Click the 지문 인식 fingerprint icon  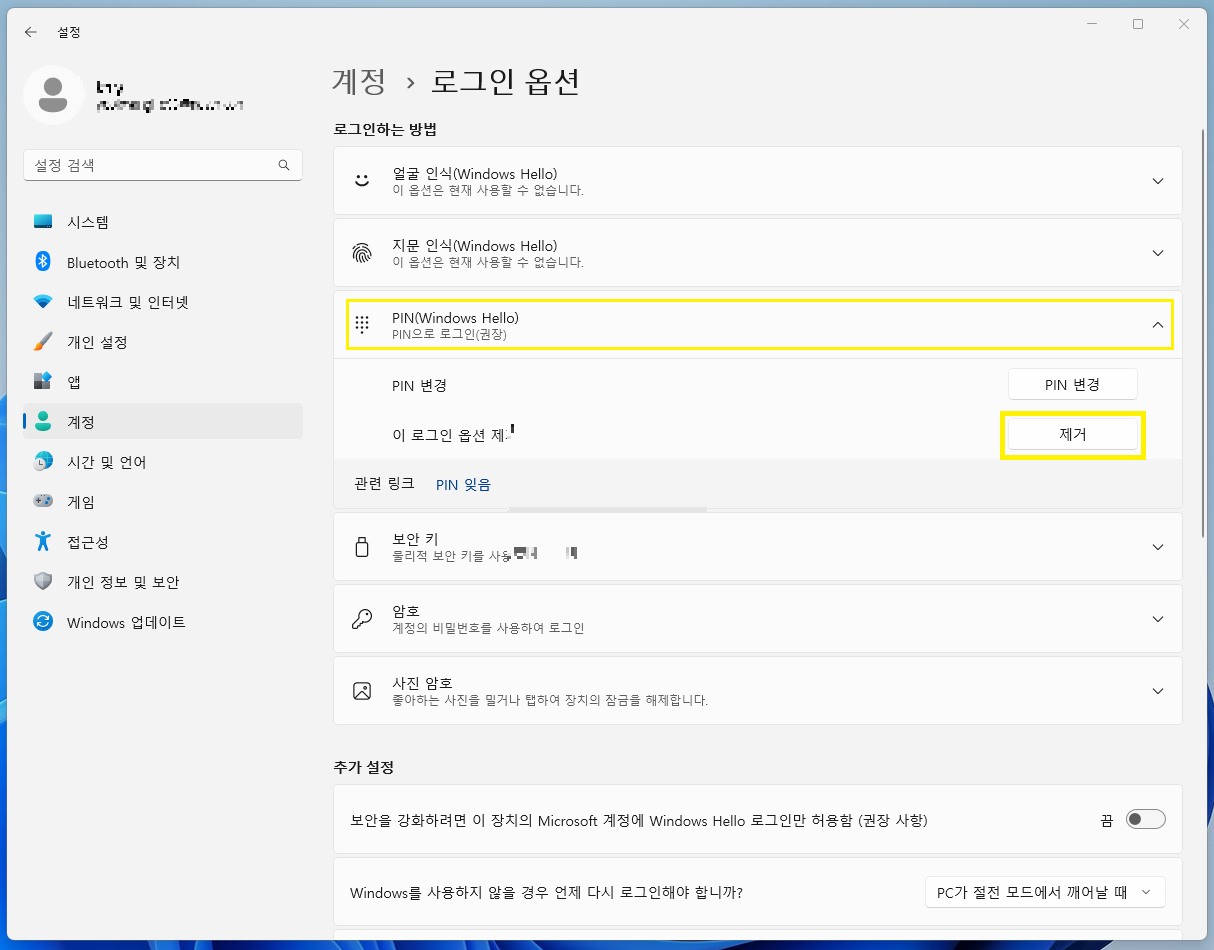pyautogui.click(x=362, y=253)
